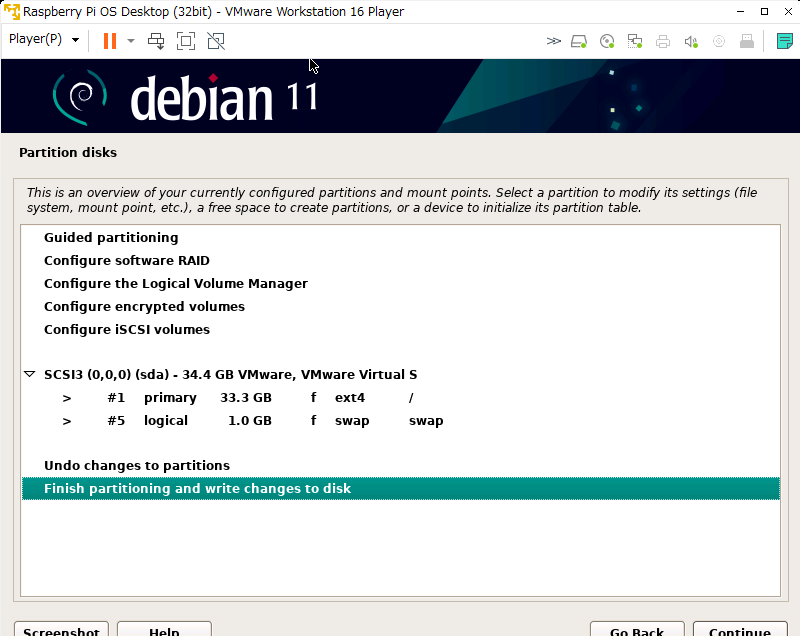Select partition #1 primary ext4 row
The image size is (800, 636).
click(x=401, y=398)
